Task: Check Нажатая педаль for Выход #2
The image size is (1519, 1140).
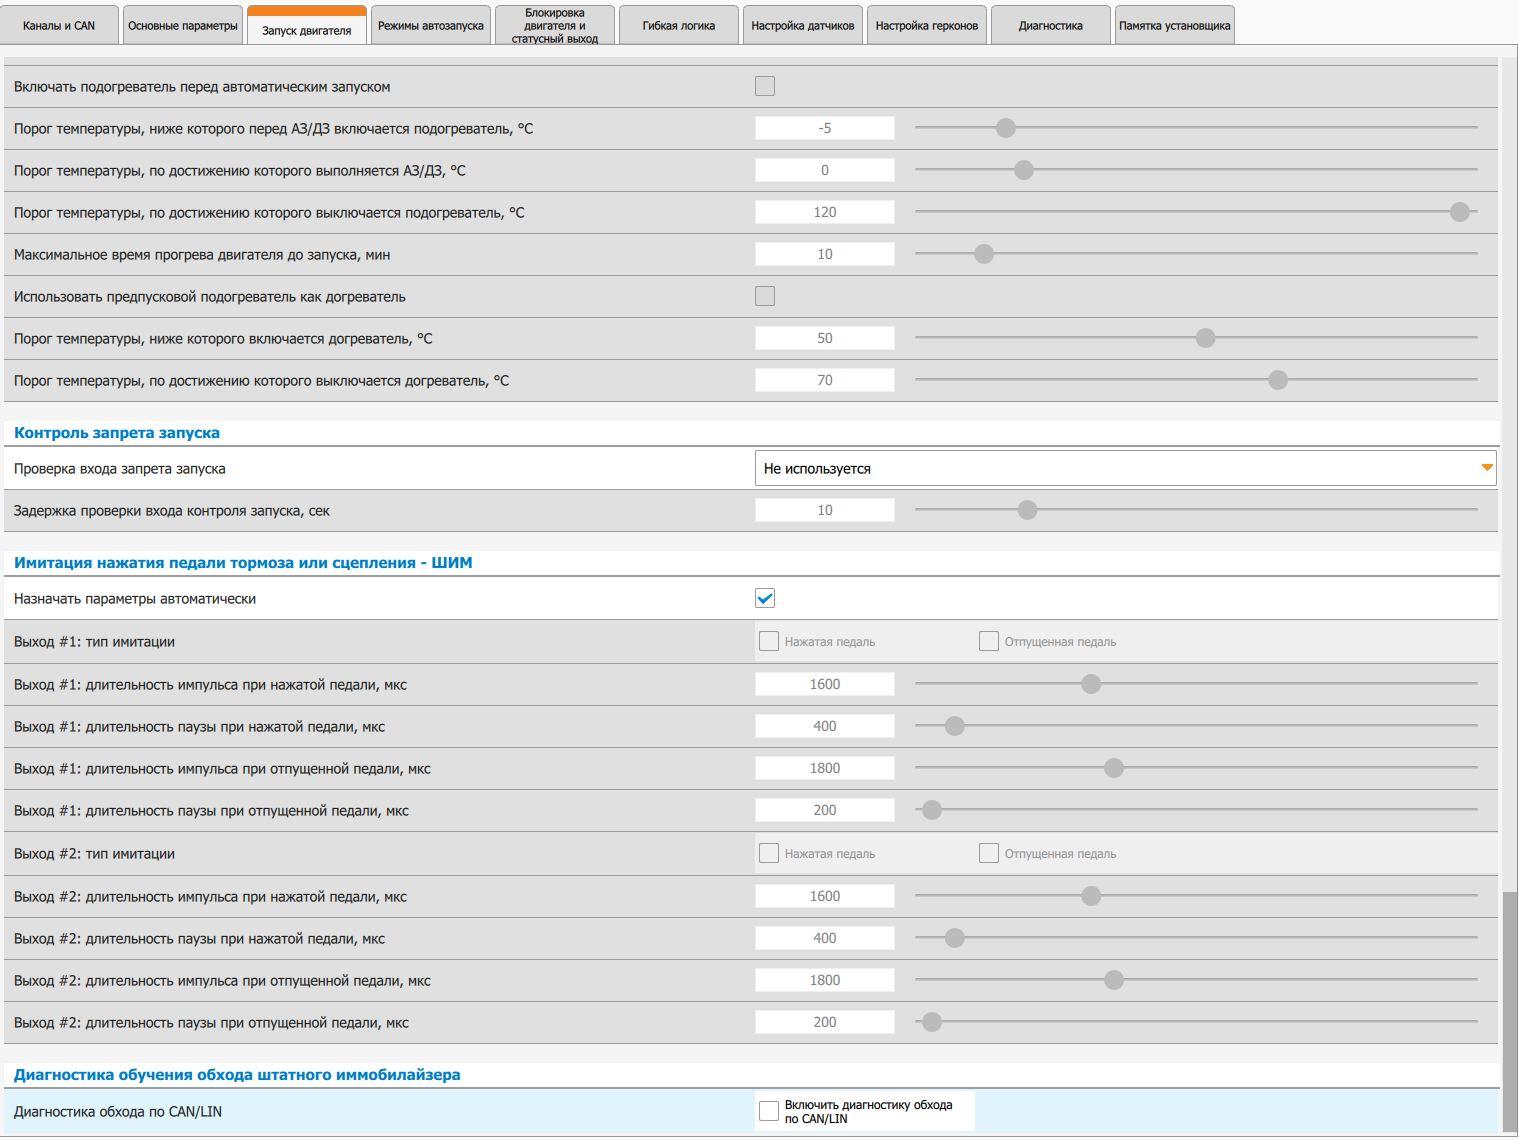Action: point(769,853)
